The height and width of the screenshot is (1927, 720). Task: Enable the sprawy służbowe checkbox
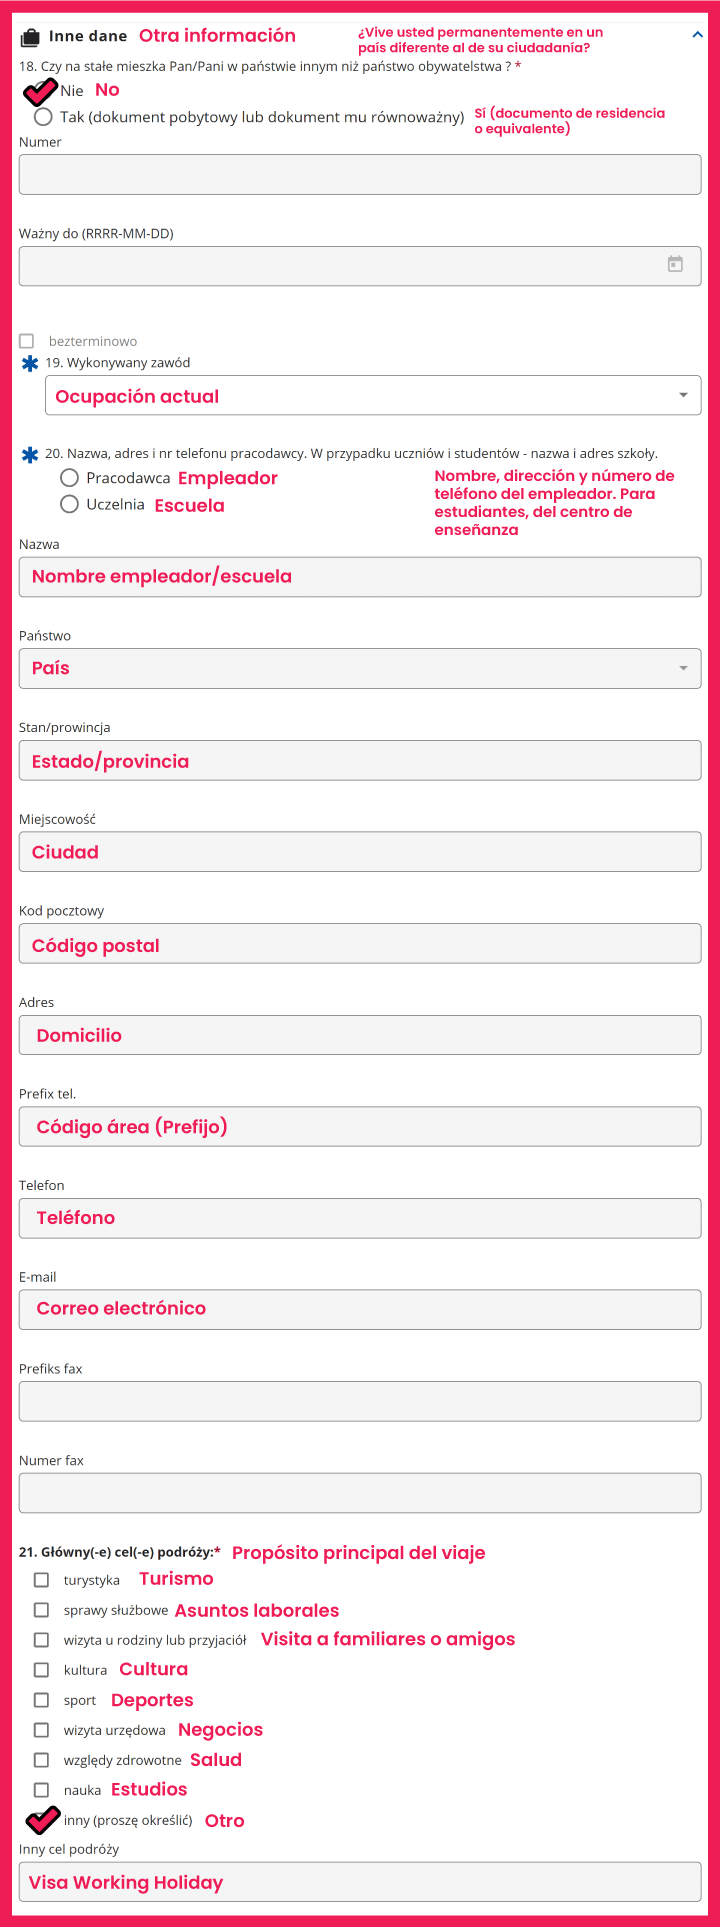tap(41, 1610)
